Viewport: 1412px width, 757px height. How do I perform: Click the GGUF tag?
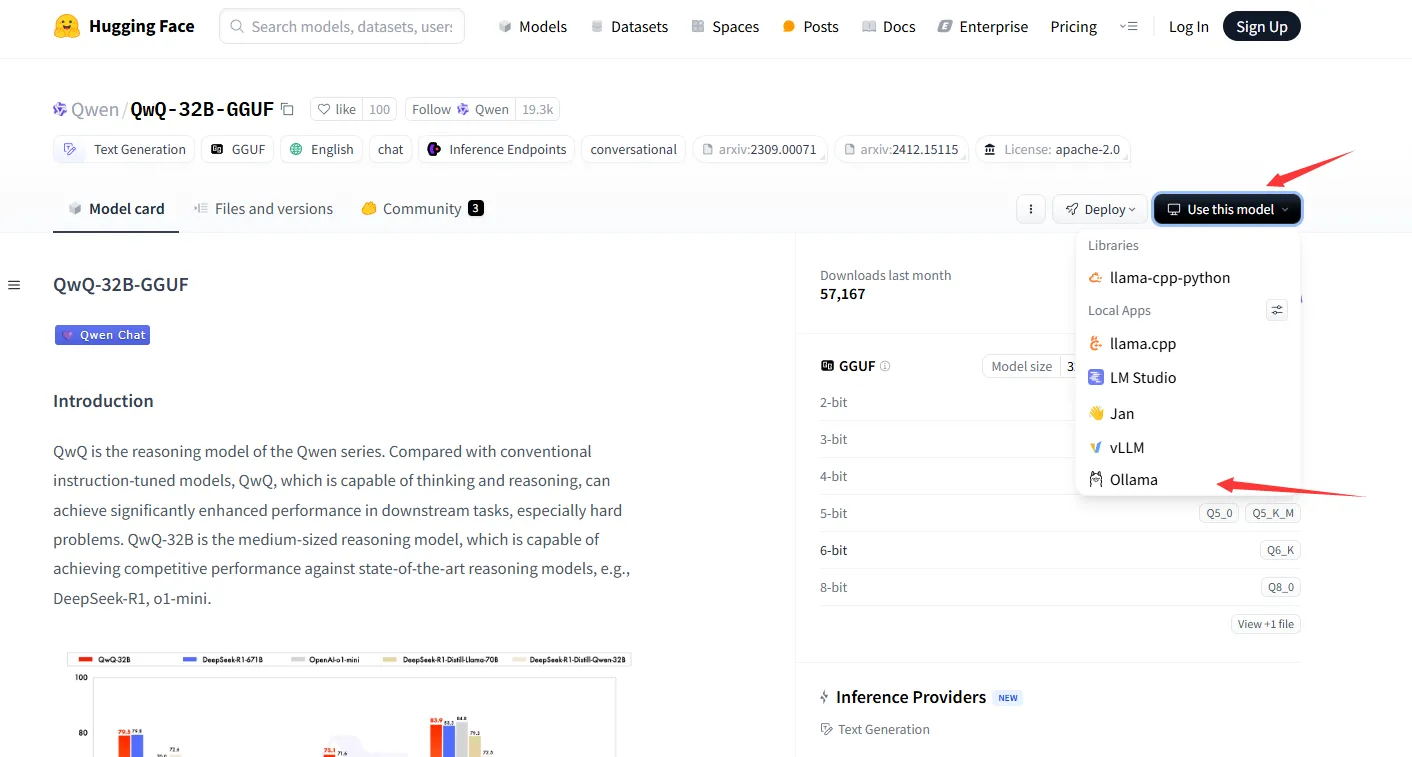237,149
